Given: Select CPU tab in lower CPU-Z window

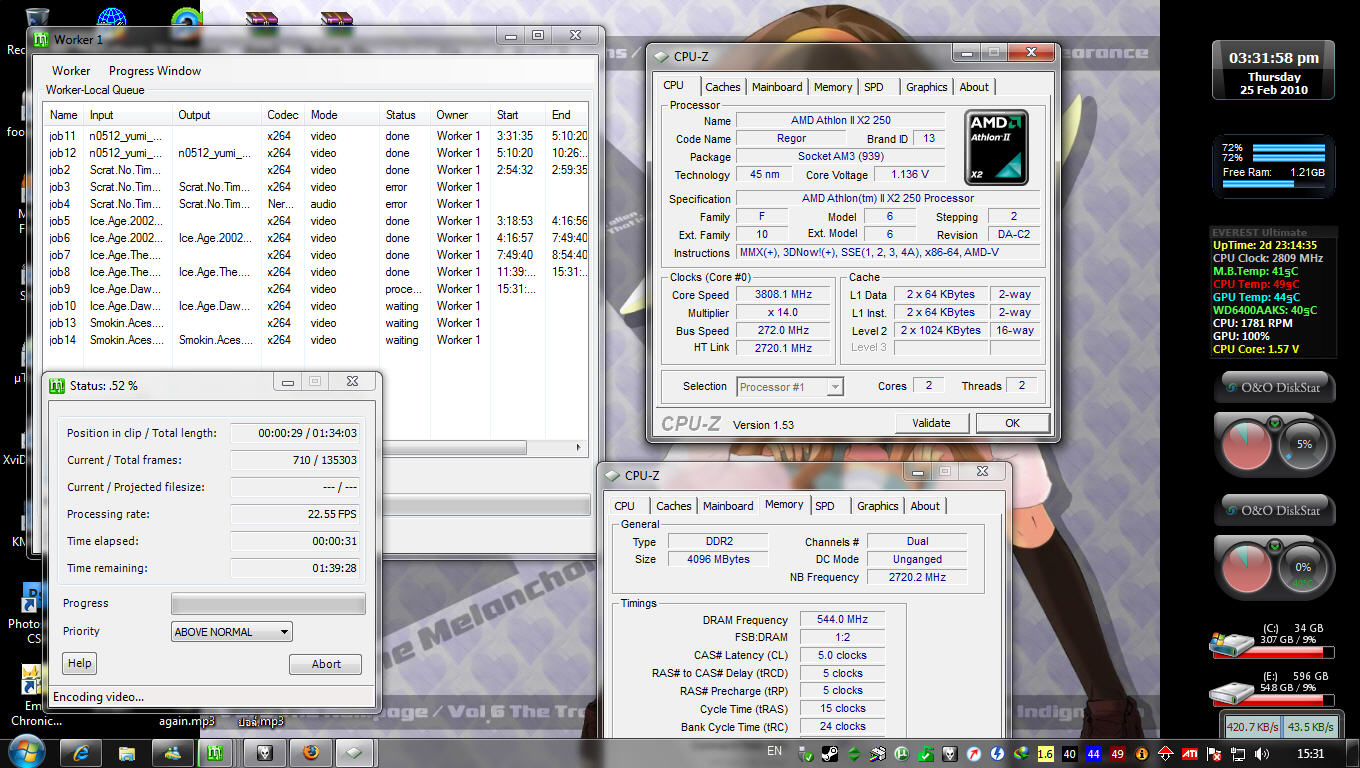Looking at the screenshot, I should (x=625, y=506).
